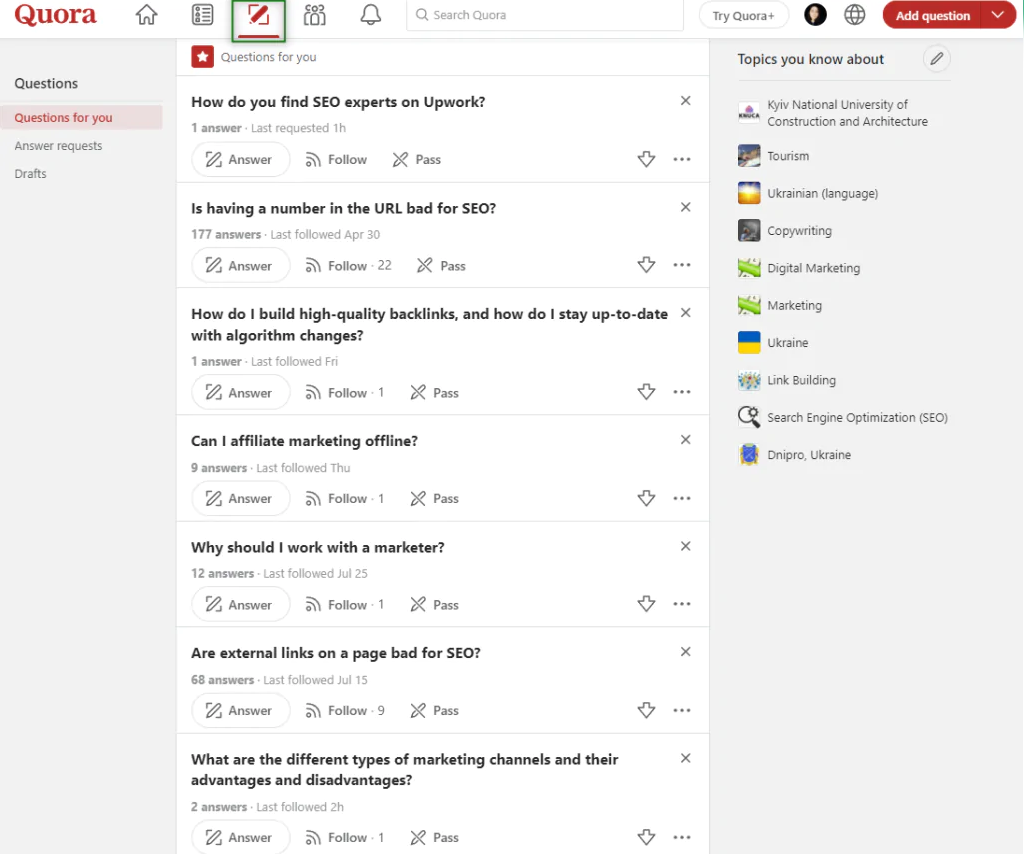
Task: Open more options for marketer question
Action: [x=682, y=605]
